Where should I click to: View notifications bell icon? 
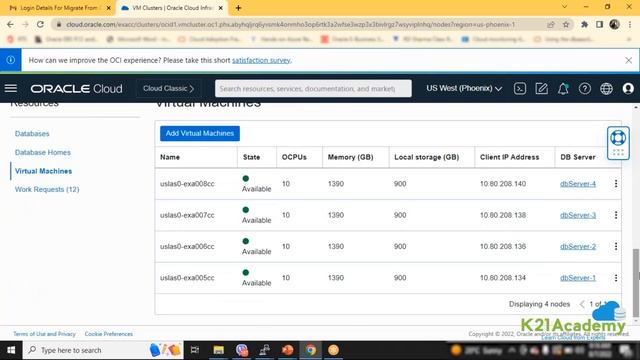click(x=563, y=88)
